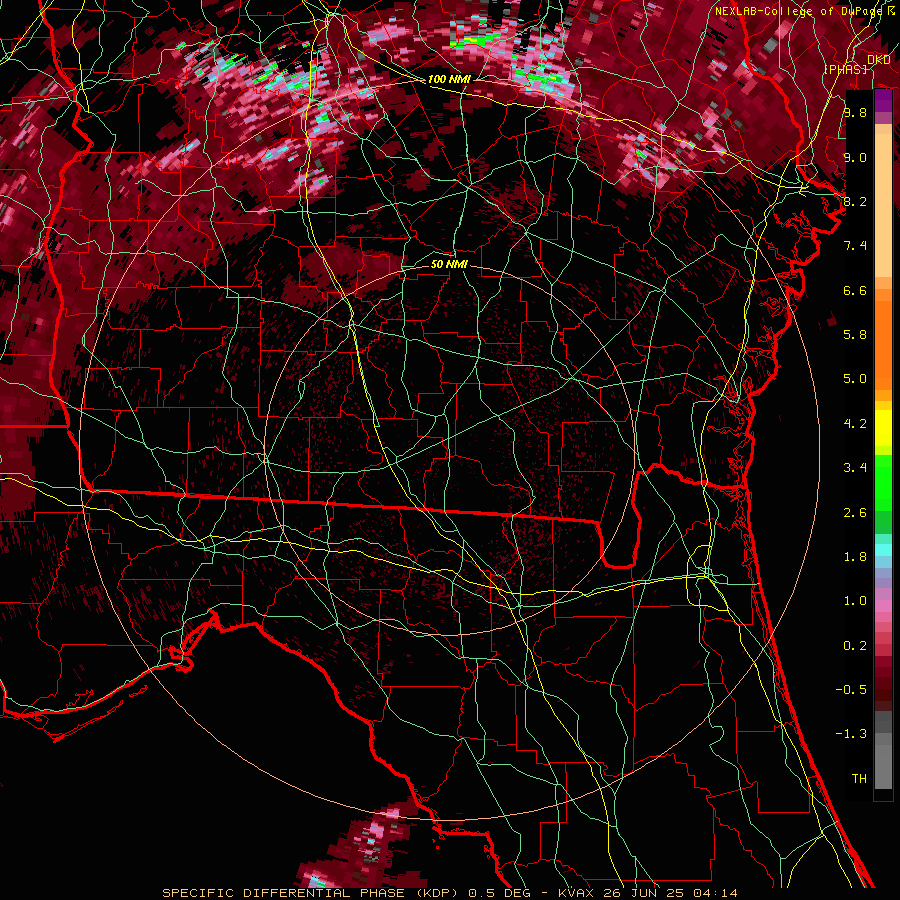Click the '04:14' timestamp in caption

coord(718,893)
